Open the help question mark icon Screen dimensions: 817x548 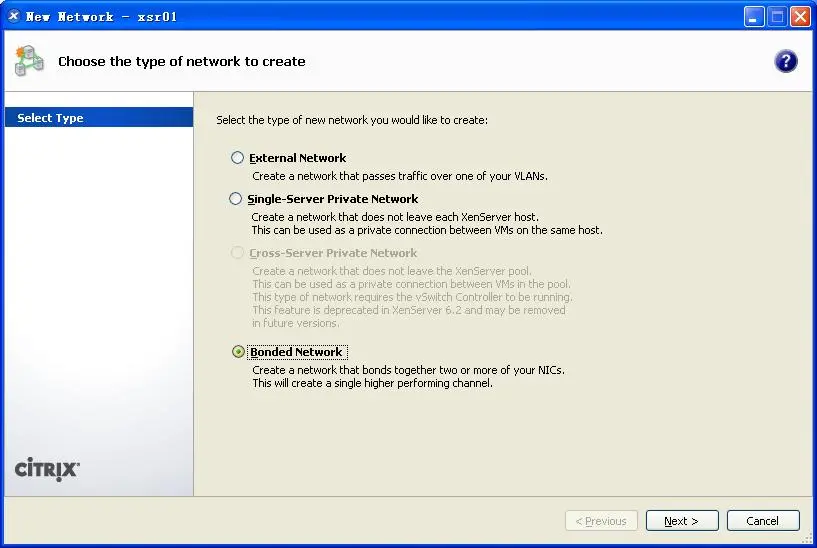point(785,61)
